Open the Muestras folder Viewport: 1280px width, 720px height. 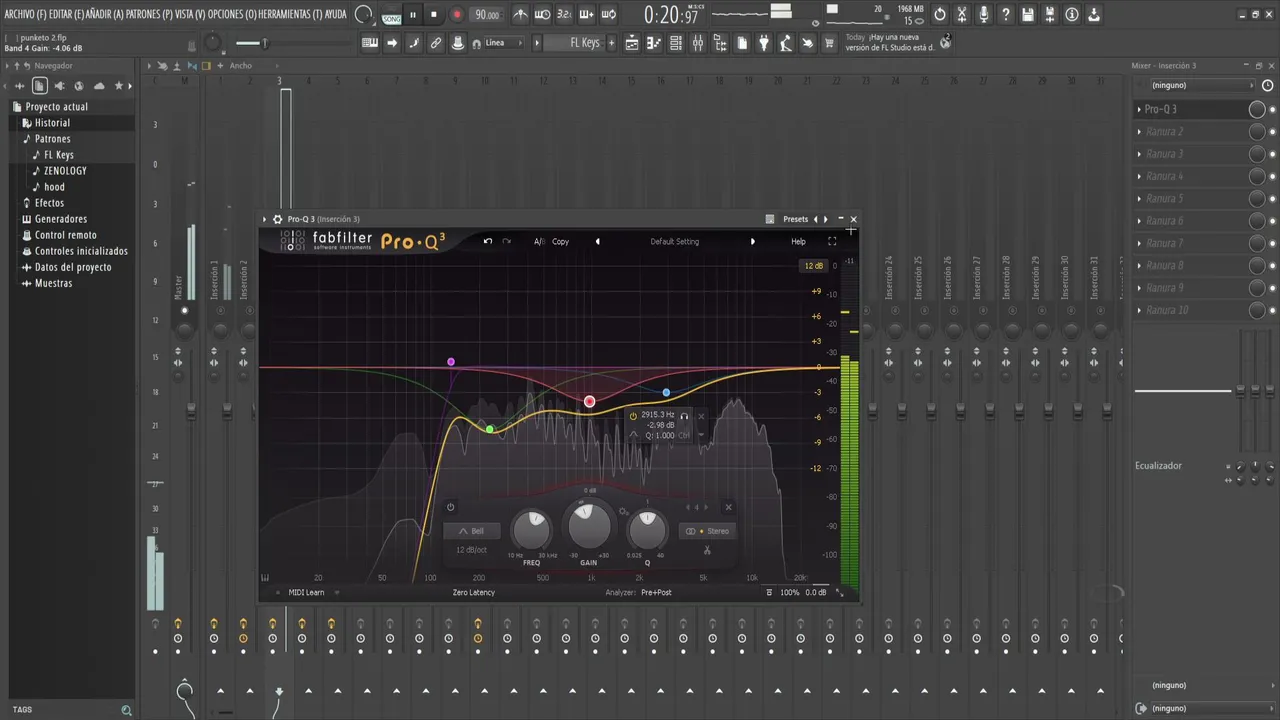pos(53,283)
